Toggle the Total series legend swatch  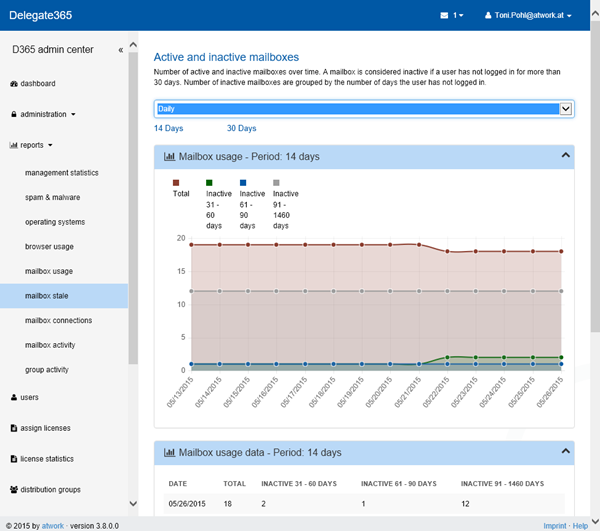coord(176,183)
